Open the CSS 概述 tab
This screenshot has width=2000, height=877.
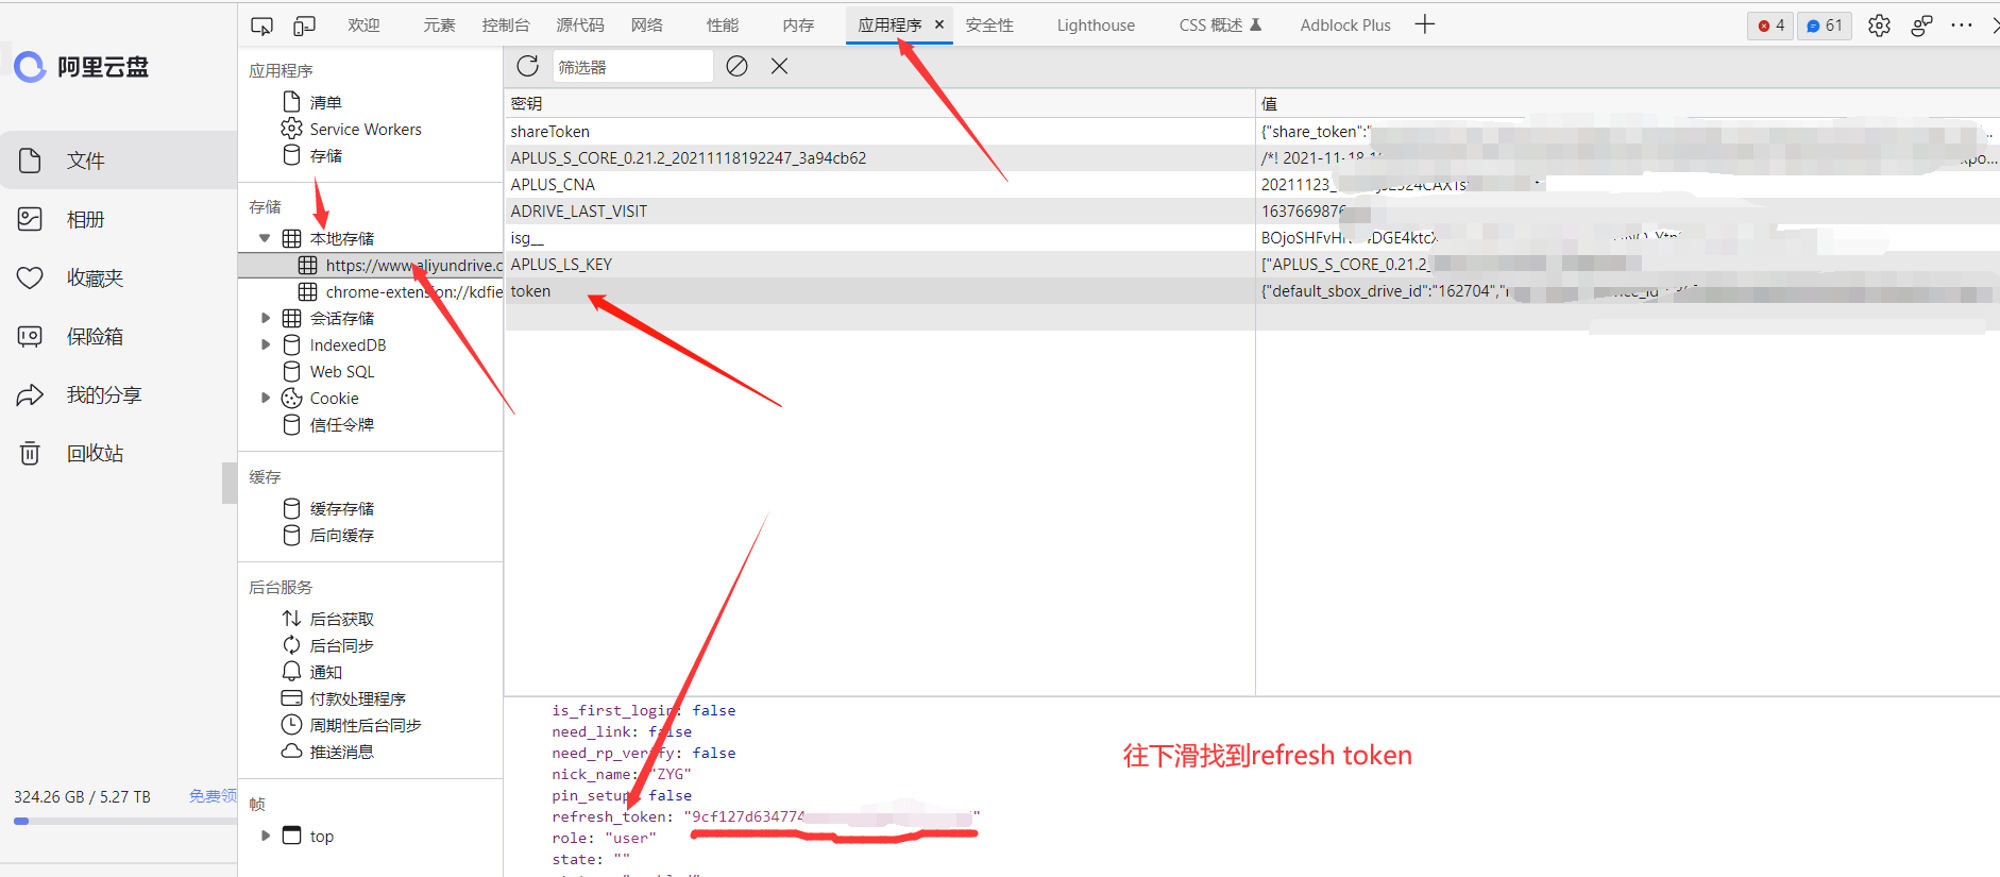click(x=1220, y=25)
